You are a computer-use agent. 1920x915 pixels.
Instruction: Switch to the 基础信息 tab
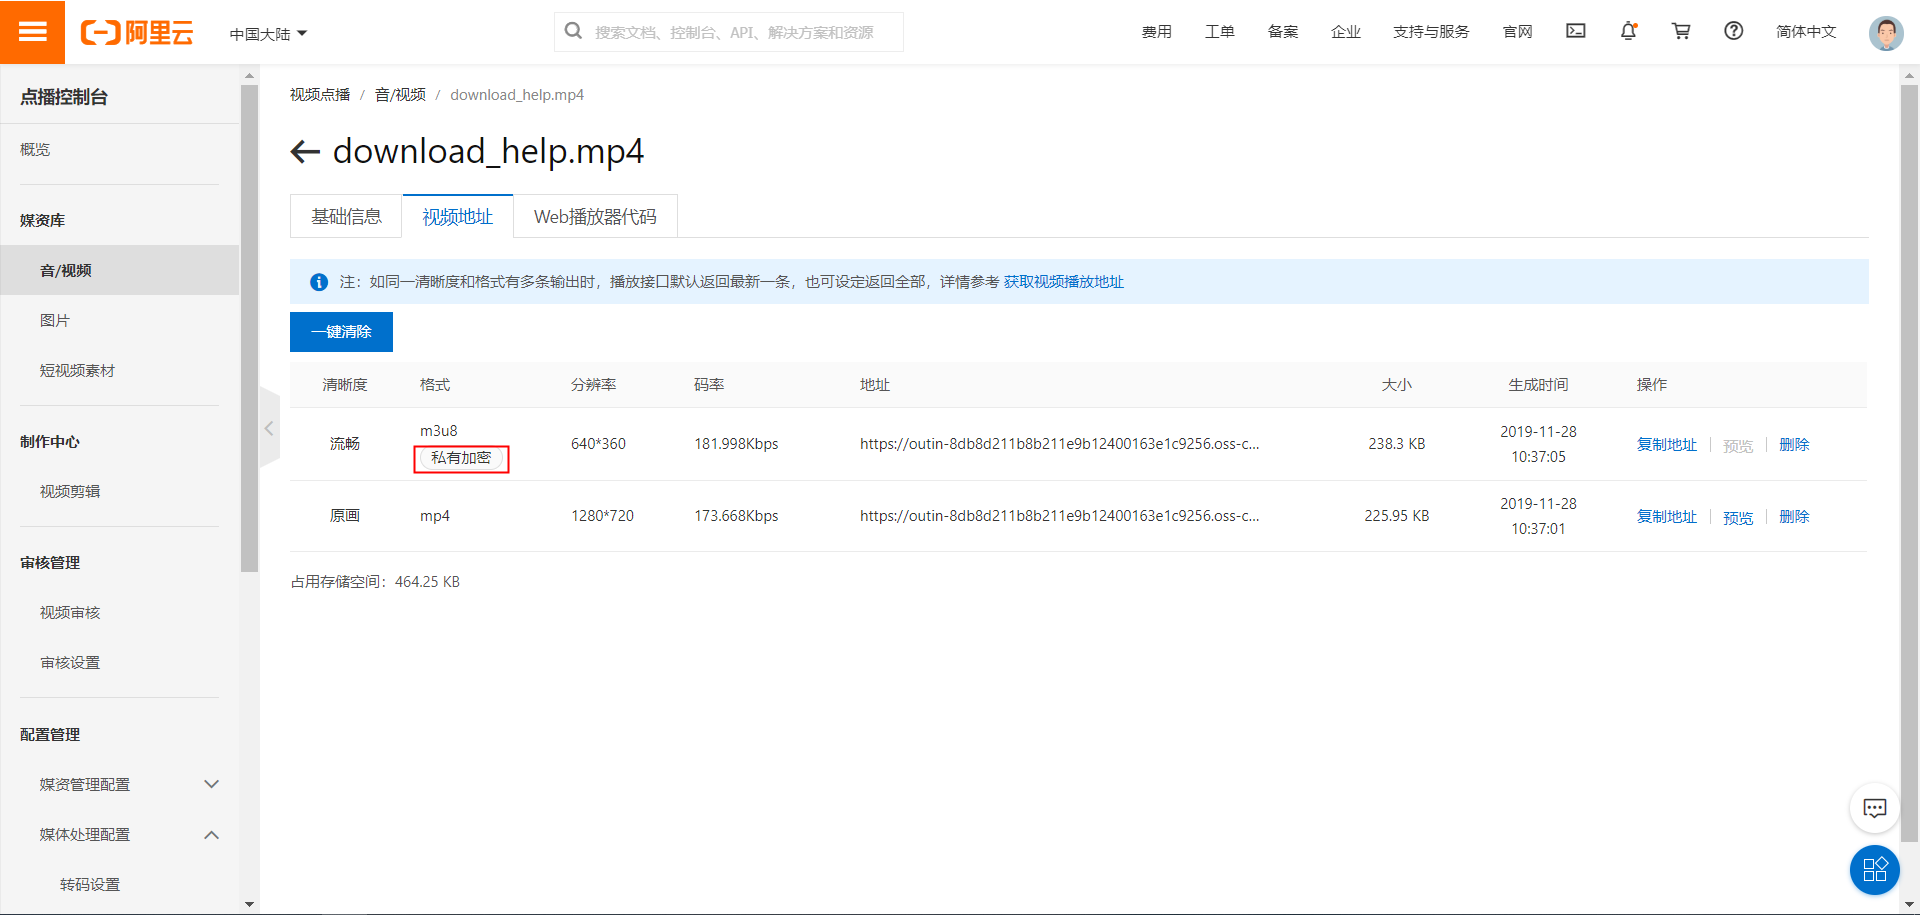point(345,215)
